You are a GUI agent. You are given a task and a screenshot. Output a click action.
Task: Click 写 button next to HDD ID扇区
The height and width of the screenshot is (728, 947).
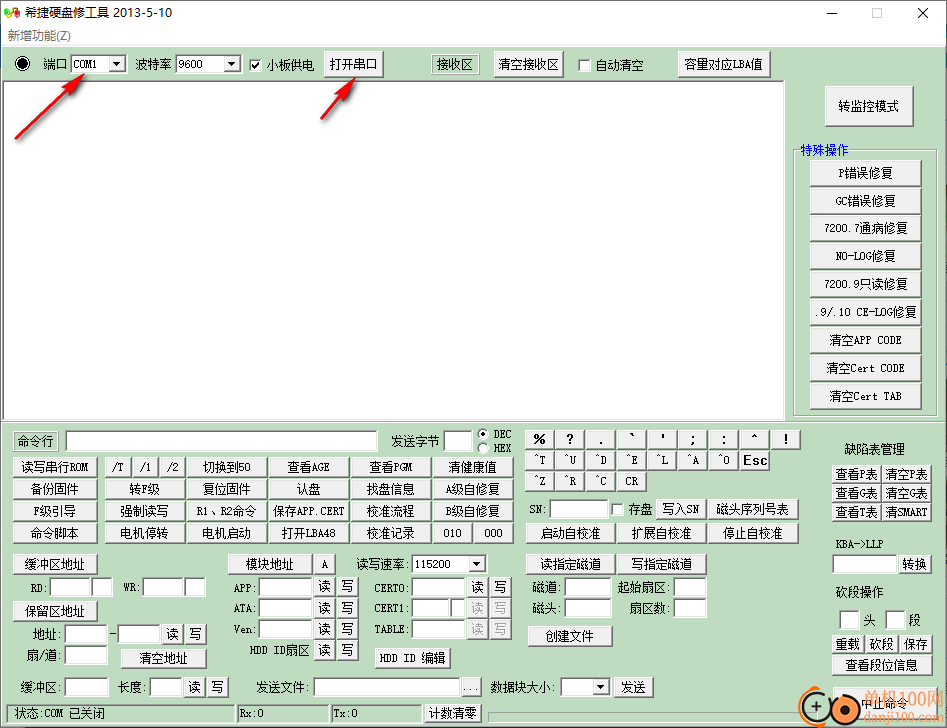point(347,650)
